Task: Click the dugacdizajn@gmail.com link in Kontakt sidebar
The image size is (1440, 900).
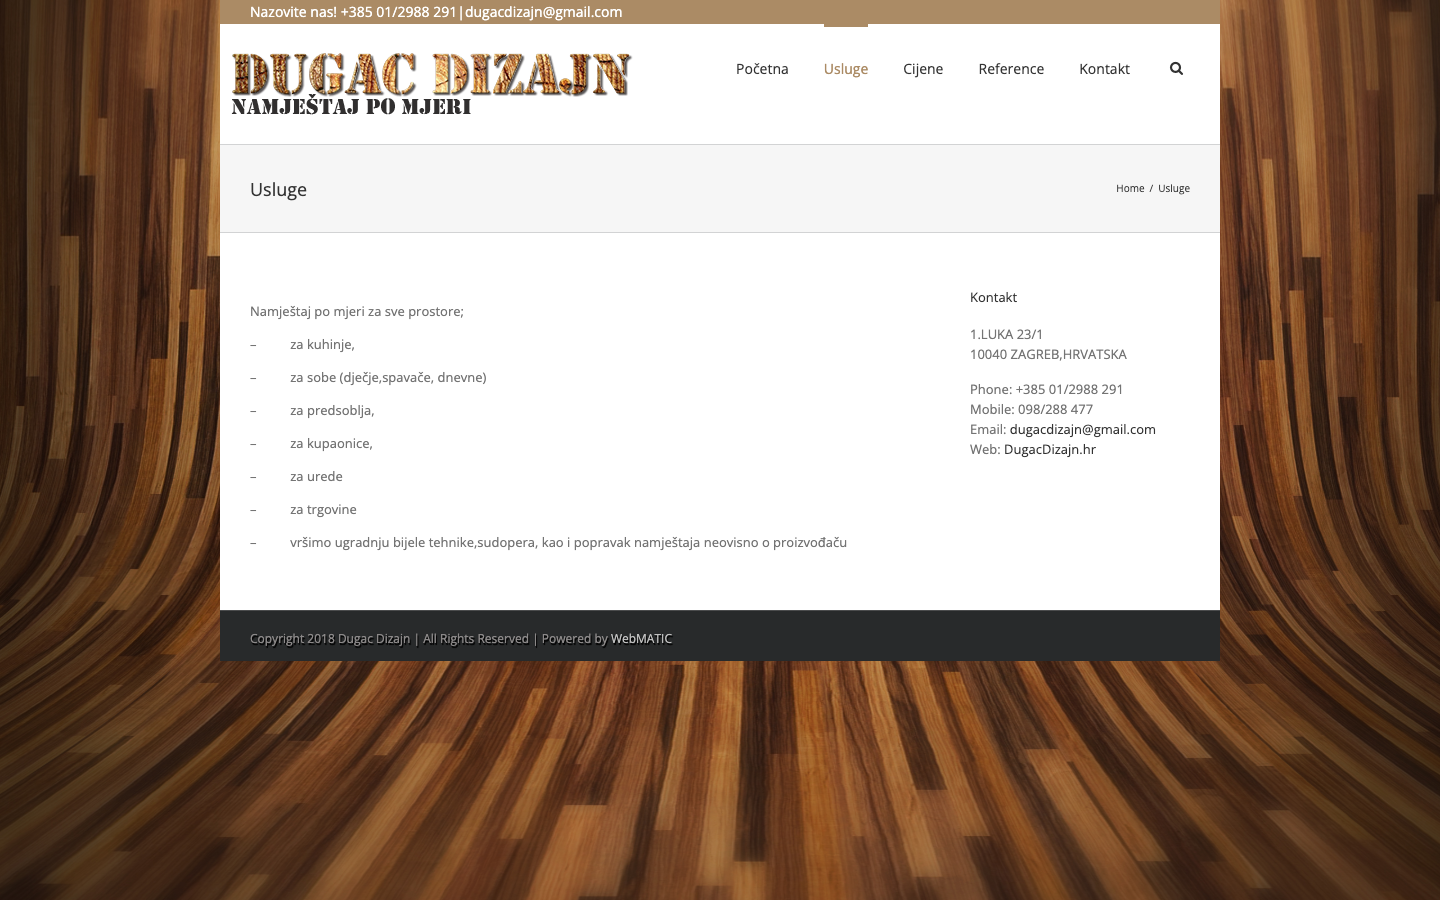Action: click(1082, 429)
